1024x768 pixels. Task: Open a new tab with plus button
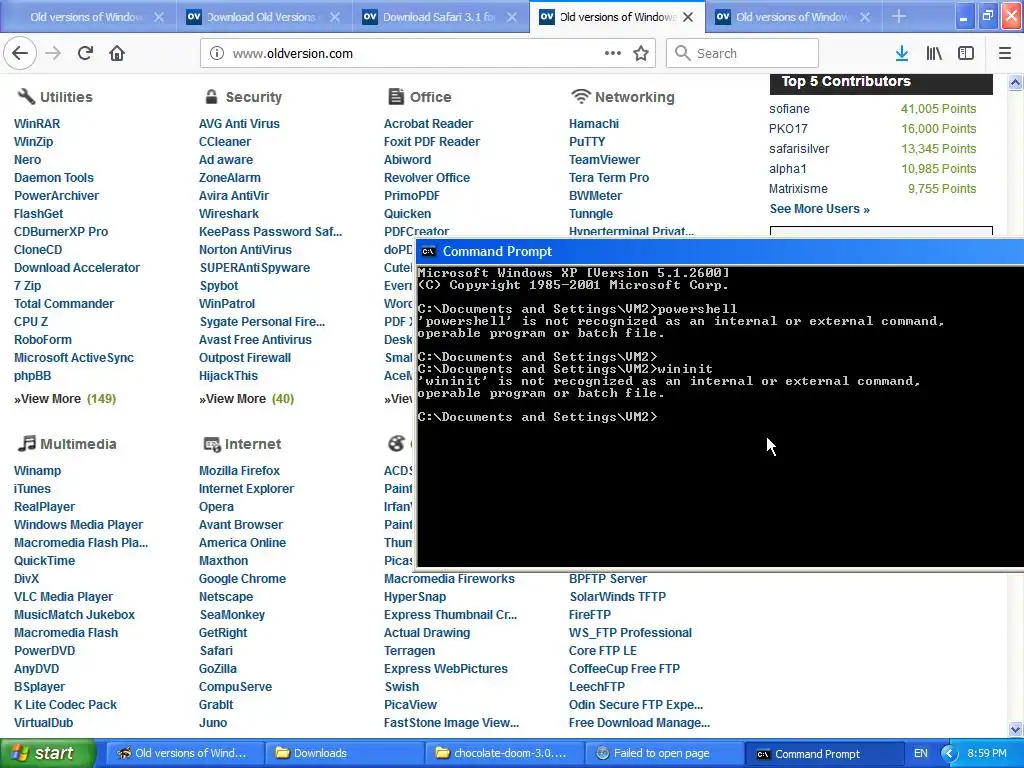(x=899, y=16)
